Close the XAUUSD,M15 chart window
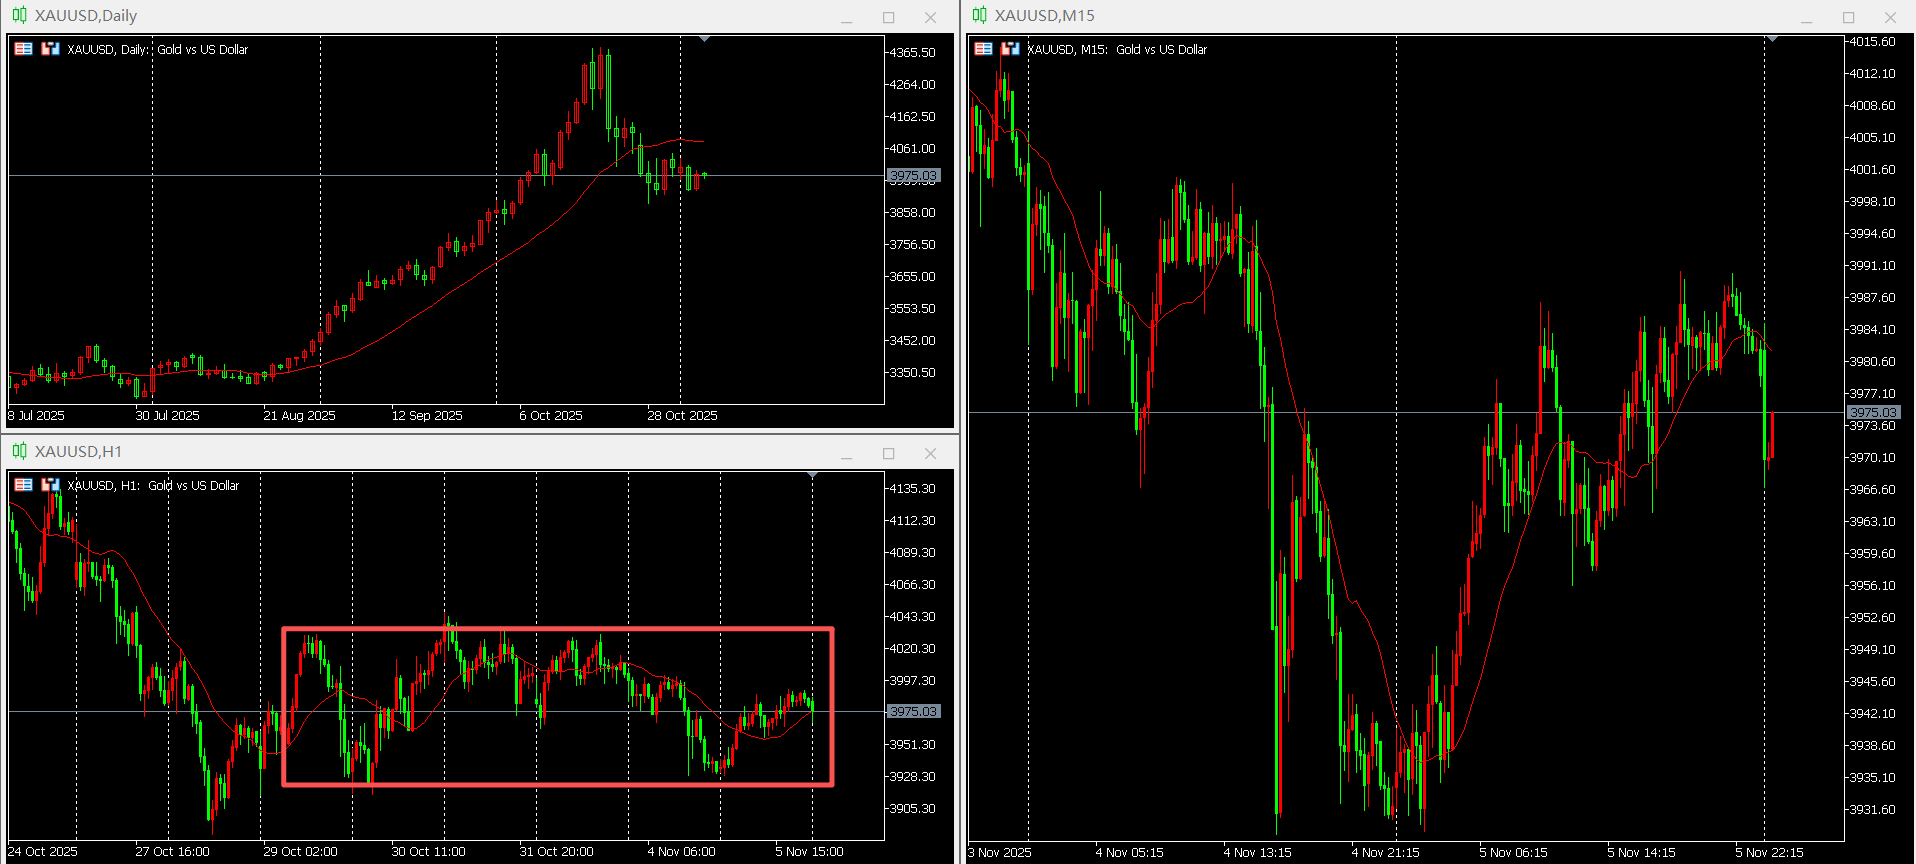 pyautogui.click(x=1890, y=17)
